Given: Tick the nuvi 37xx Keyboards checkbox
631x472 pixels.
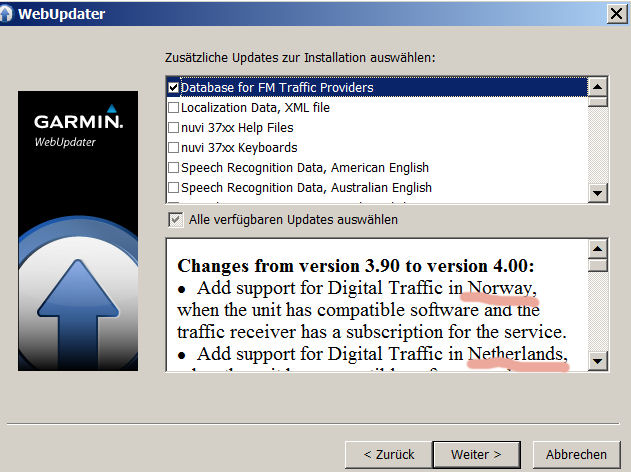Looking at the screenshot, I should coord(174,148).
